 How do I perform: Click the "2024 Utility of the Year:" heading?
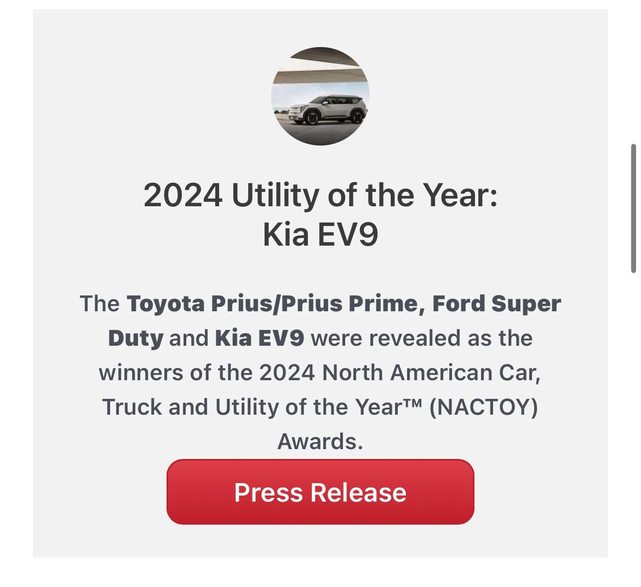(320, 194)
